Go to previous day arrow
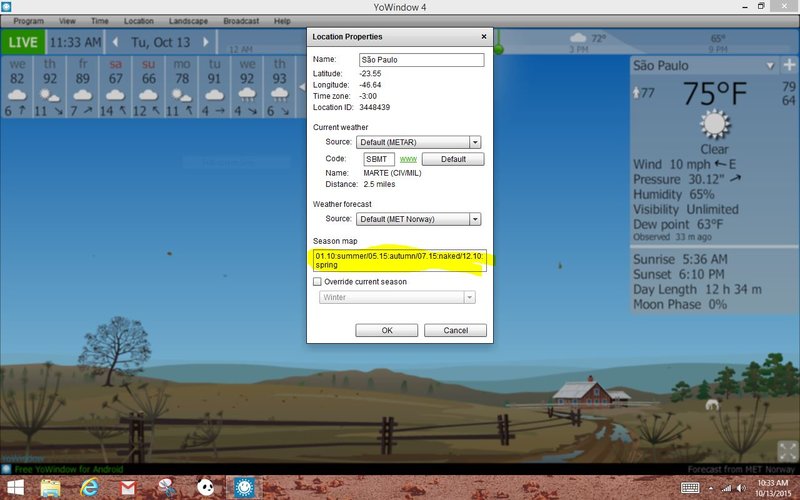 [115, 42]
